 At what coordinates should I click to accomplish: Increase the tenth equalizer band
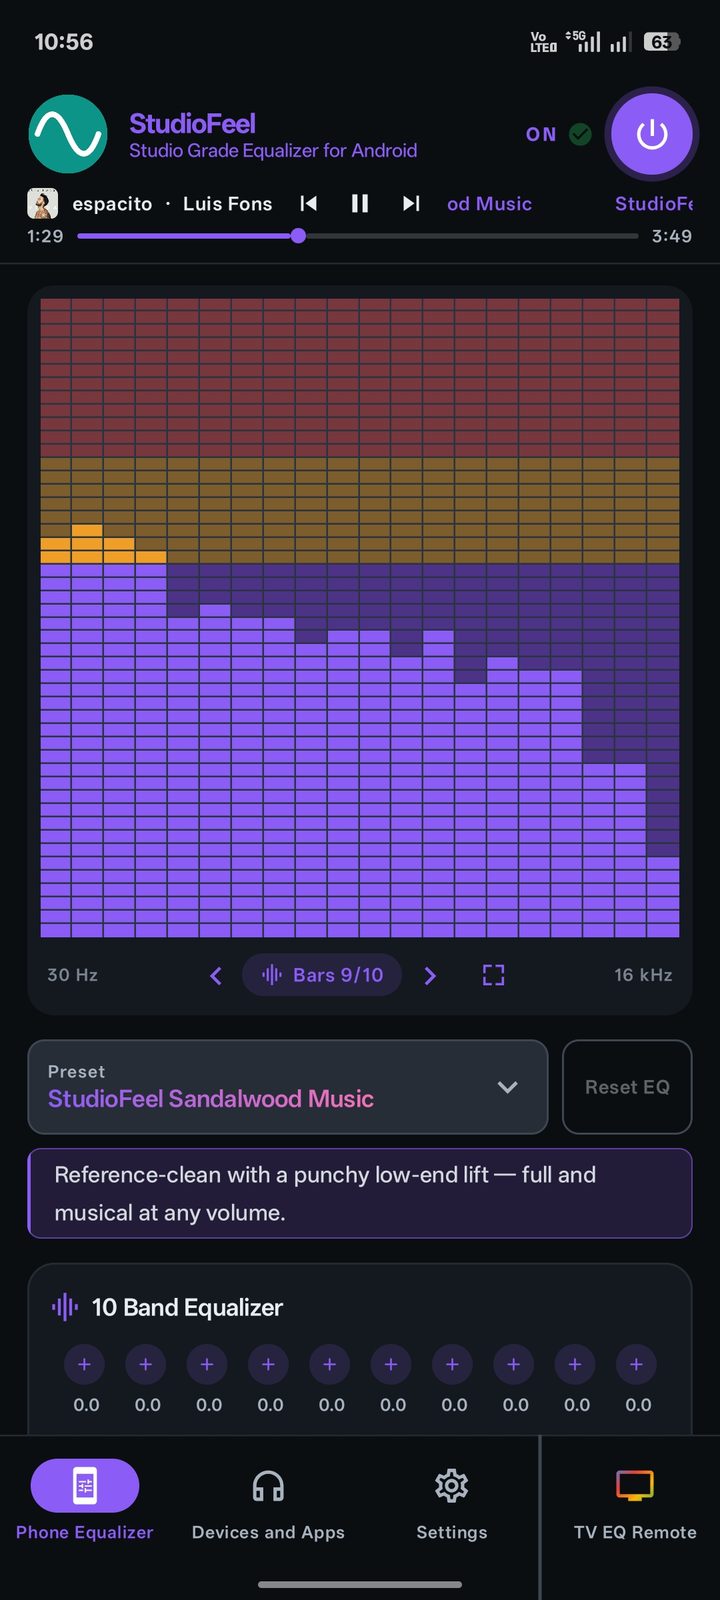pos(636,1365)
